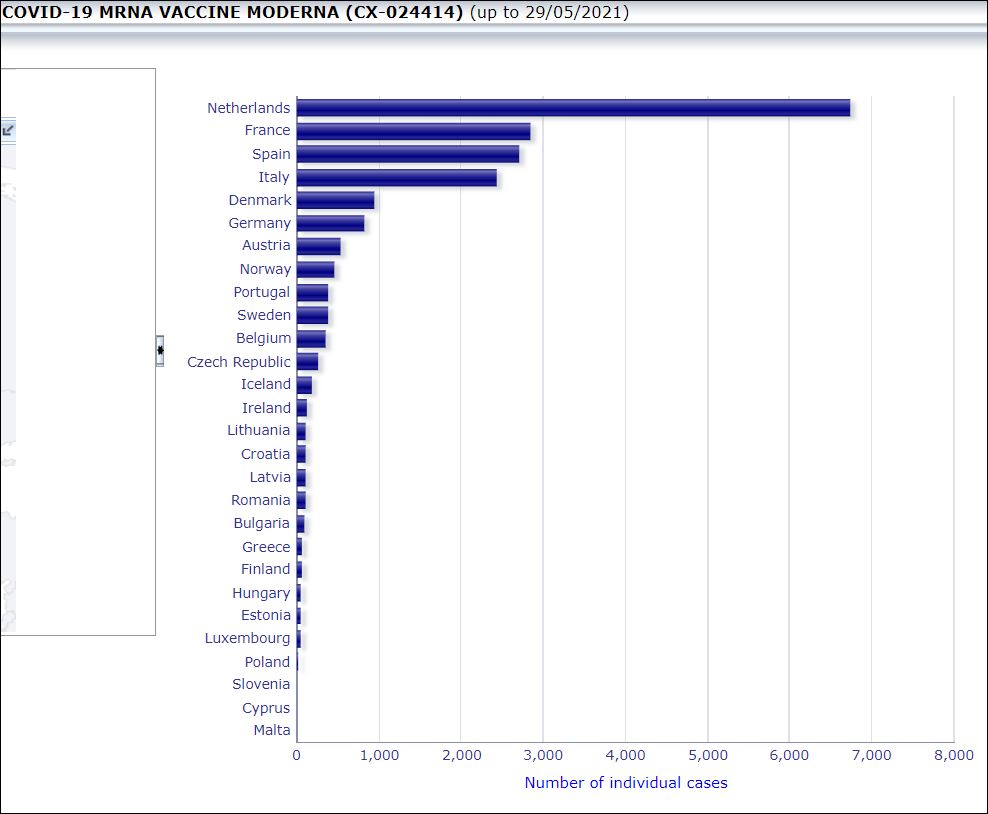The width and height of the screenshot is (988, 814).
Task: Click the "Slovenia" label
Action: [x=261, y=684]
